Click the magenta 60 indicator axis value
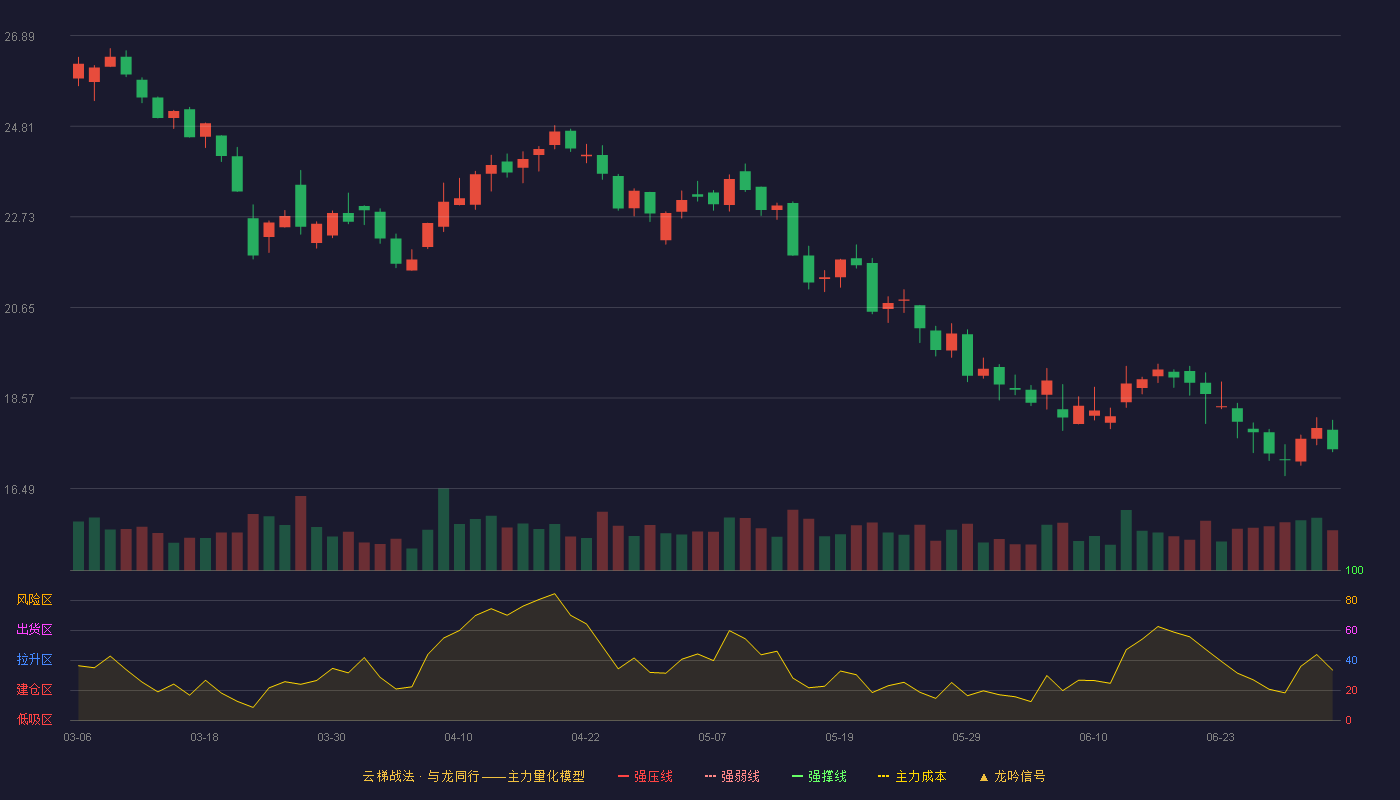 1351,631
